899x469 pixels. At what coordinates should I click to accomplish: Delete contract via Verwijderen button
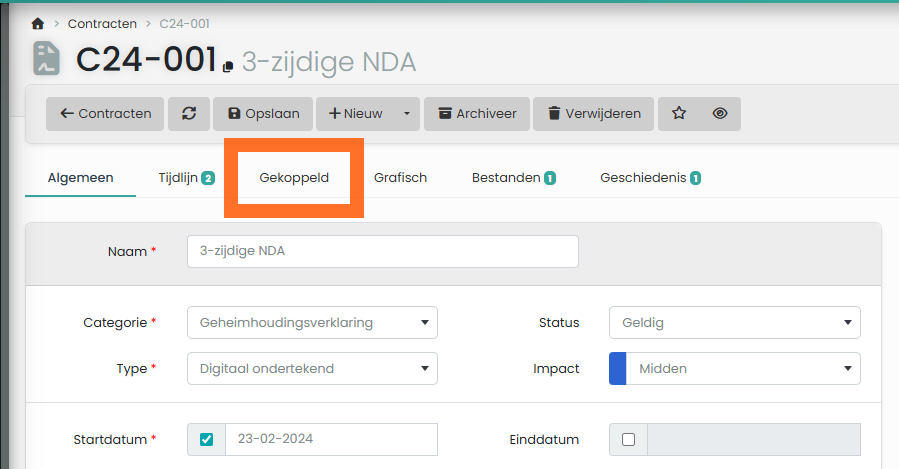594,114
